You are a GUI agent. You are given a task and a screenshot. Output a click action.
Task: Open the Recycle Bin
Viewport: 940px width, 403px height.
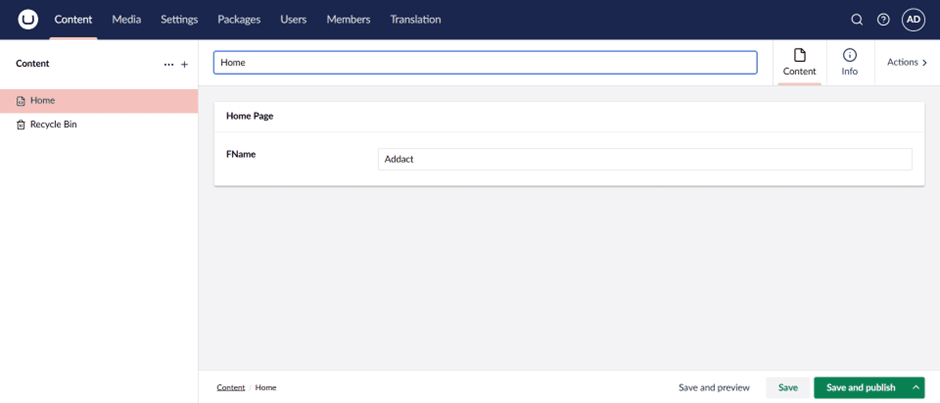tap(53, 125)
